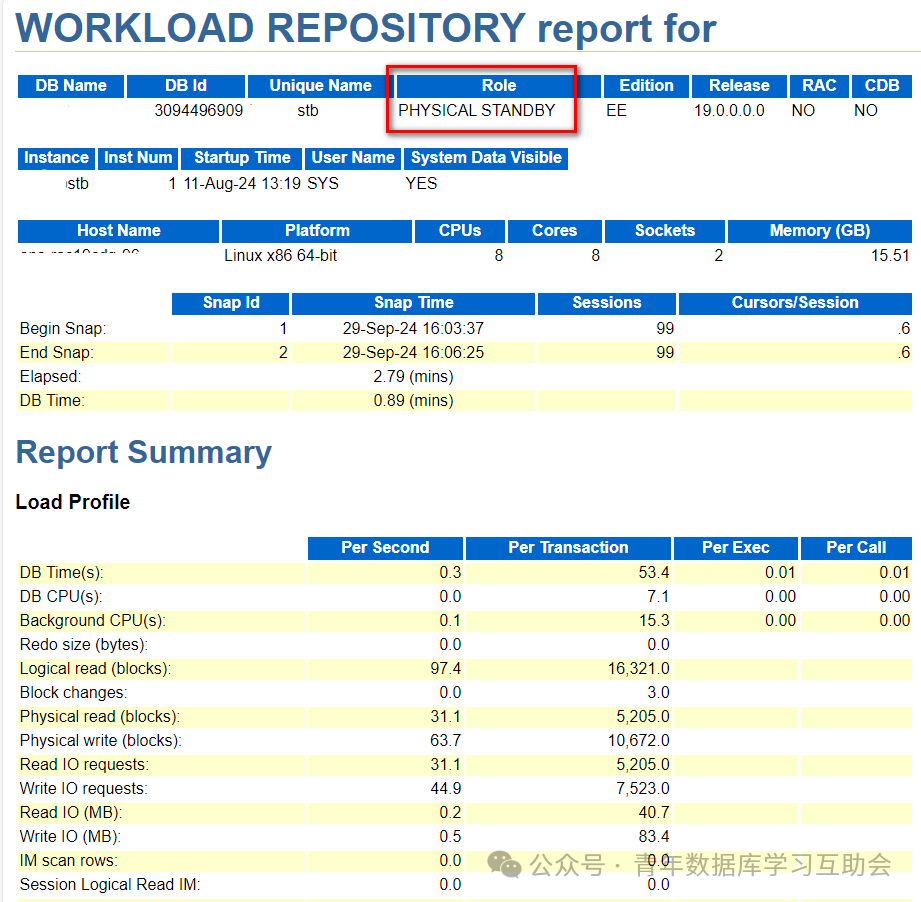
Task: Click the System Data Visible value YES
Action: 421,184
